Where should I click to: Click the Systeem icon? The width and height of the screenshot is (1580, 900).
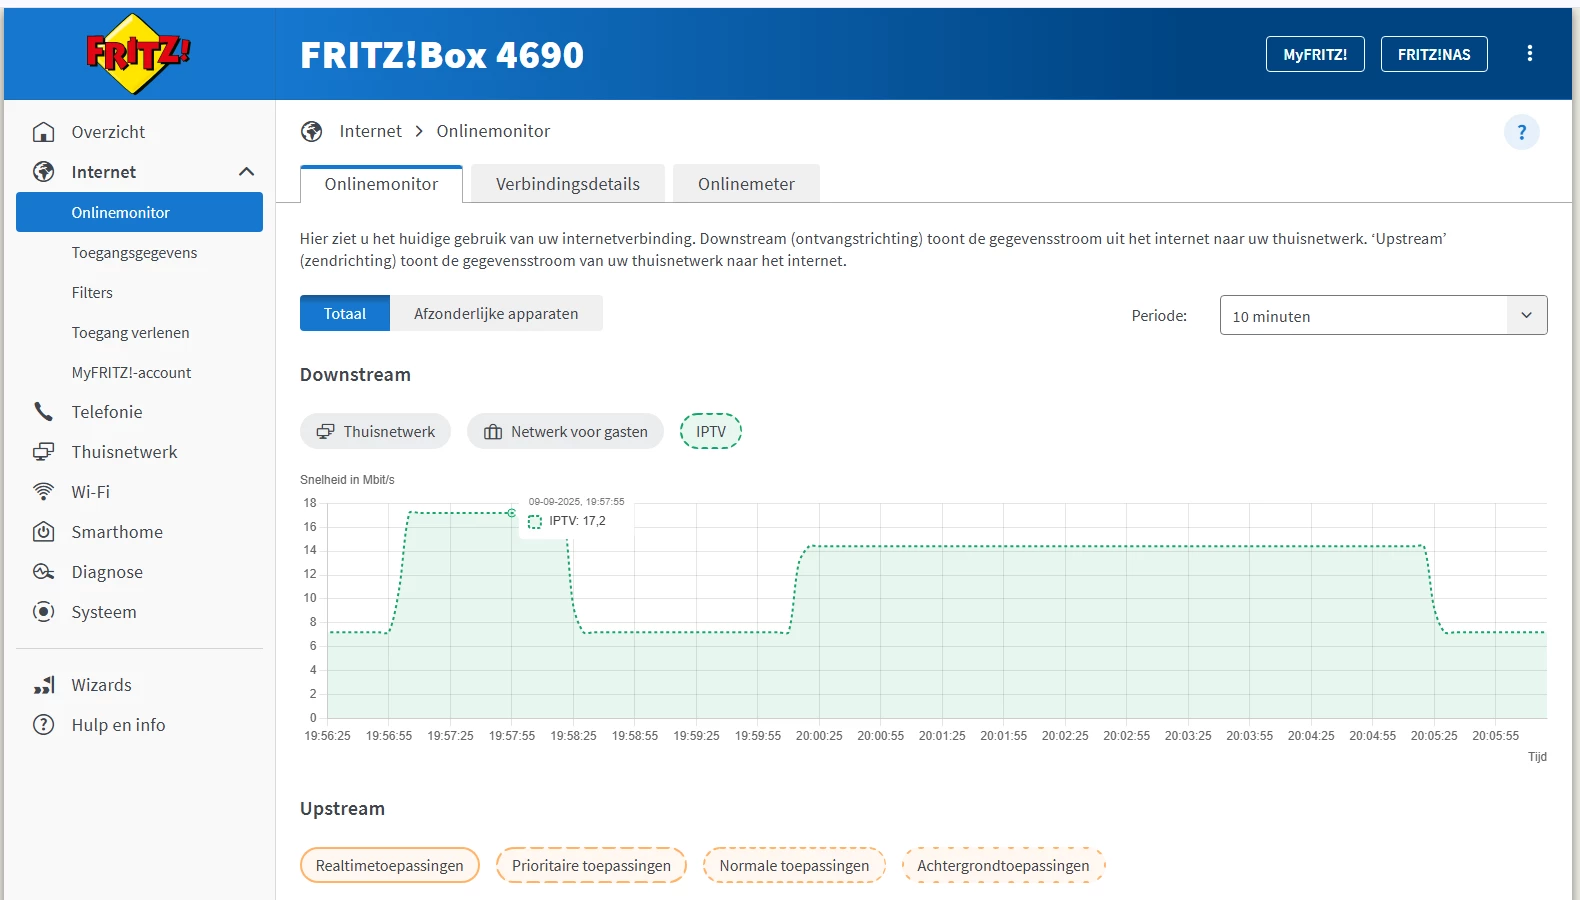point(44,612)
